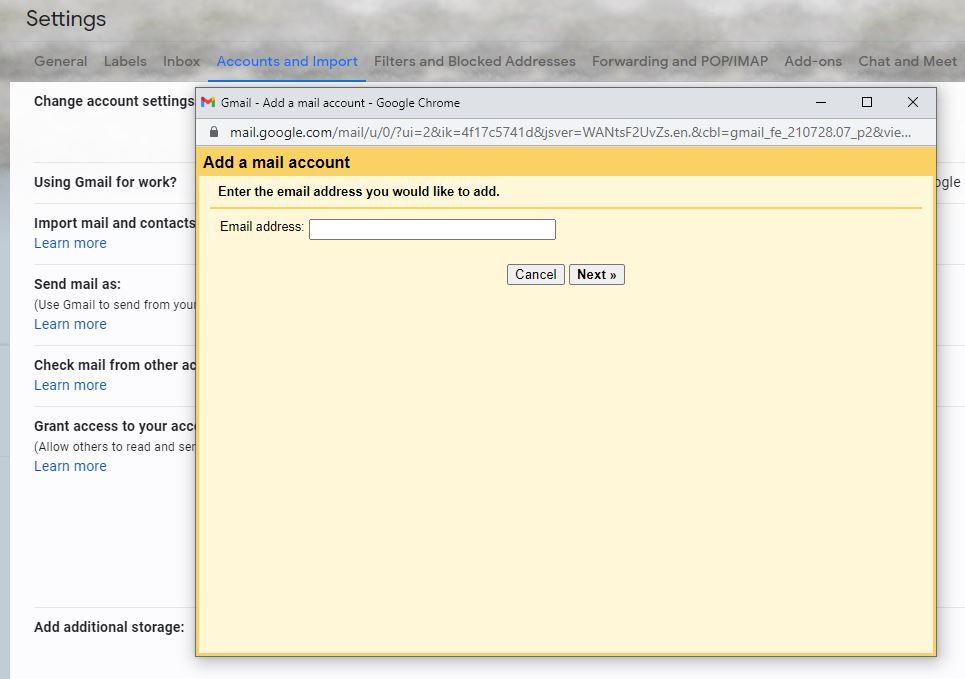Switch to the Forwarding and POP/IMAP tab
The image size is (965, 679).
[679, 61]
